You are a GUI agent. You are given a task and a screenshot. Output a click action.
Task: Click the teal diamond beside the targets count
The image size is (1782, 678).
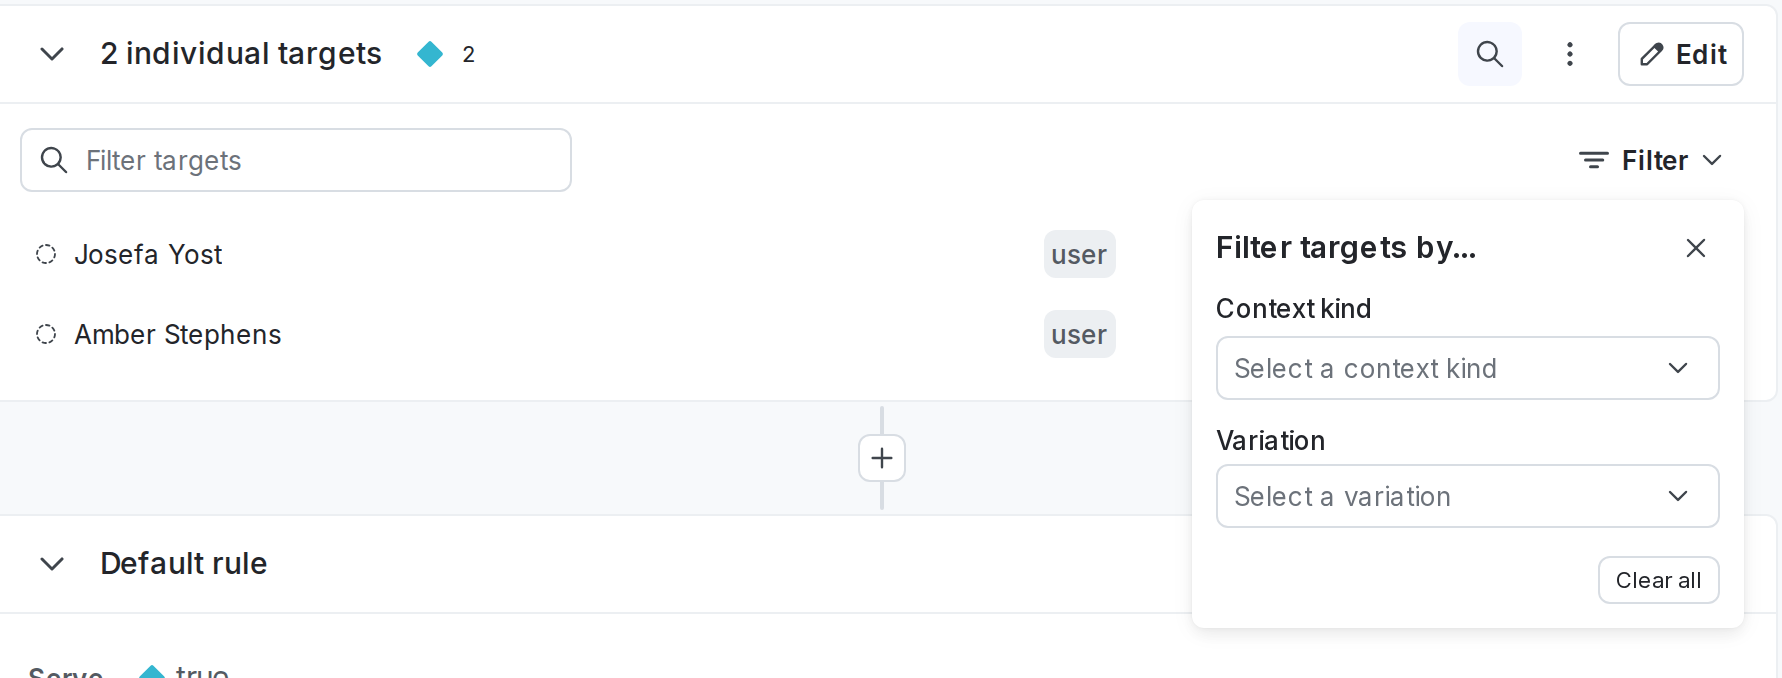(x=431, y=55)
